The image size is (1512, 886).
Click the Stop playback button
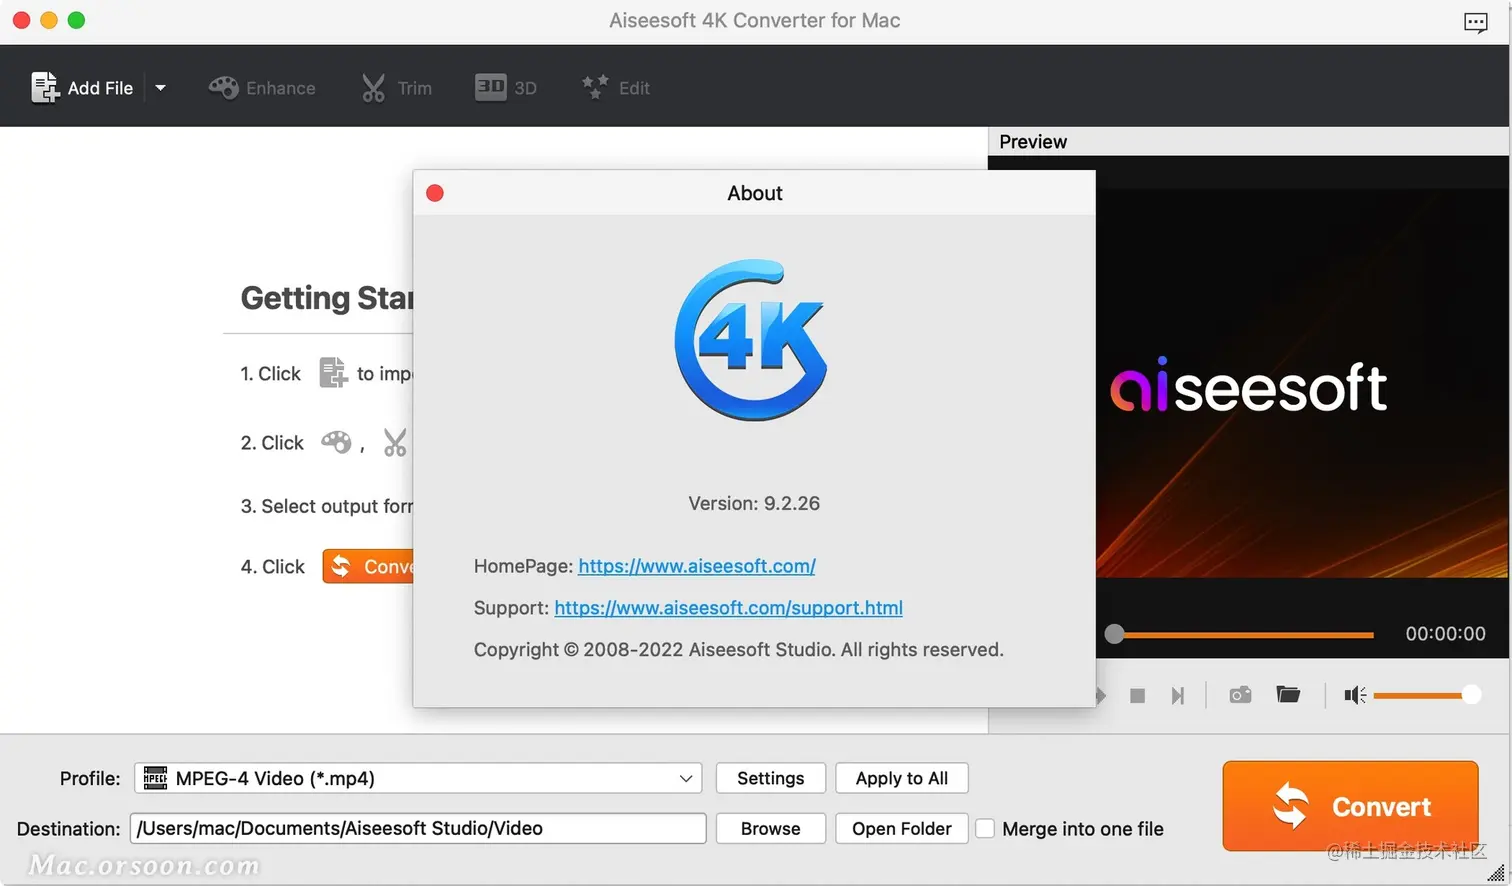click(x=1137, y=695)
